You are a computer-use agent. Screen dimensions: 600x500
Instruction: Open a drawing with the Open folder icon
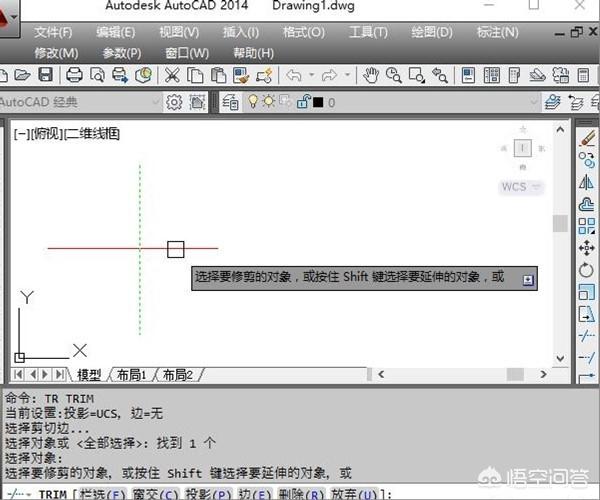pyautogui.click(x=22, y=75)
